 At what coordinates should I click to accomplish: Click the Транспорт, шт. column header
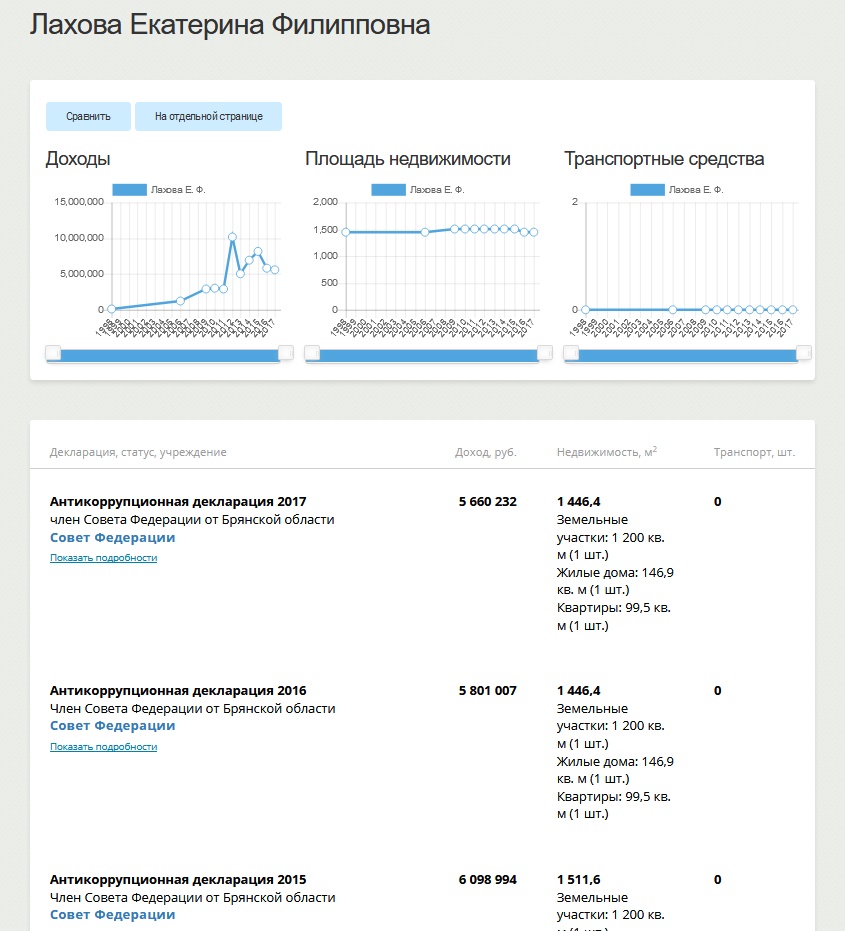click(x=754, y=452)
